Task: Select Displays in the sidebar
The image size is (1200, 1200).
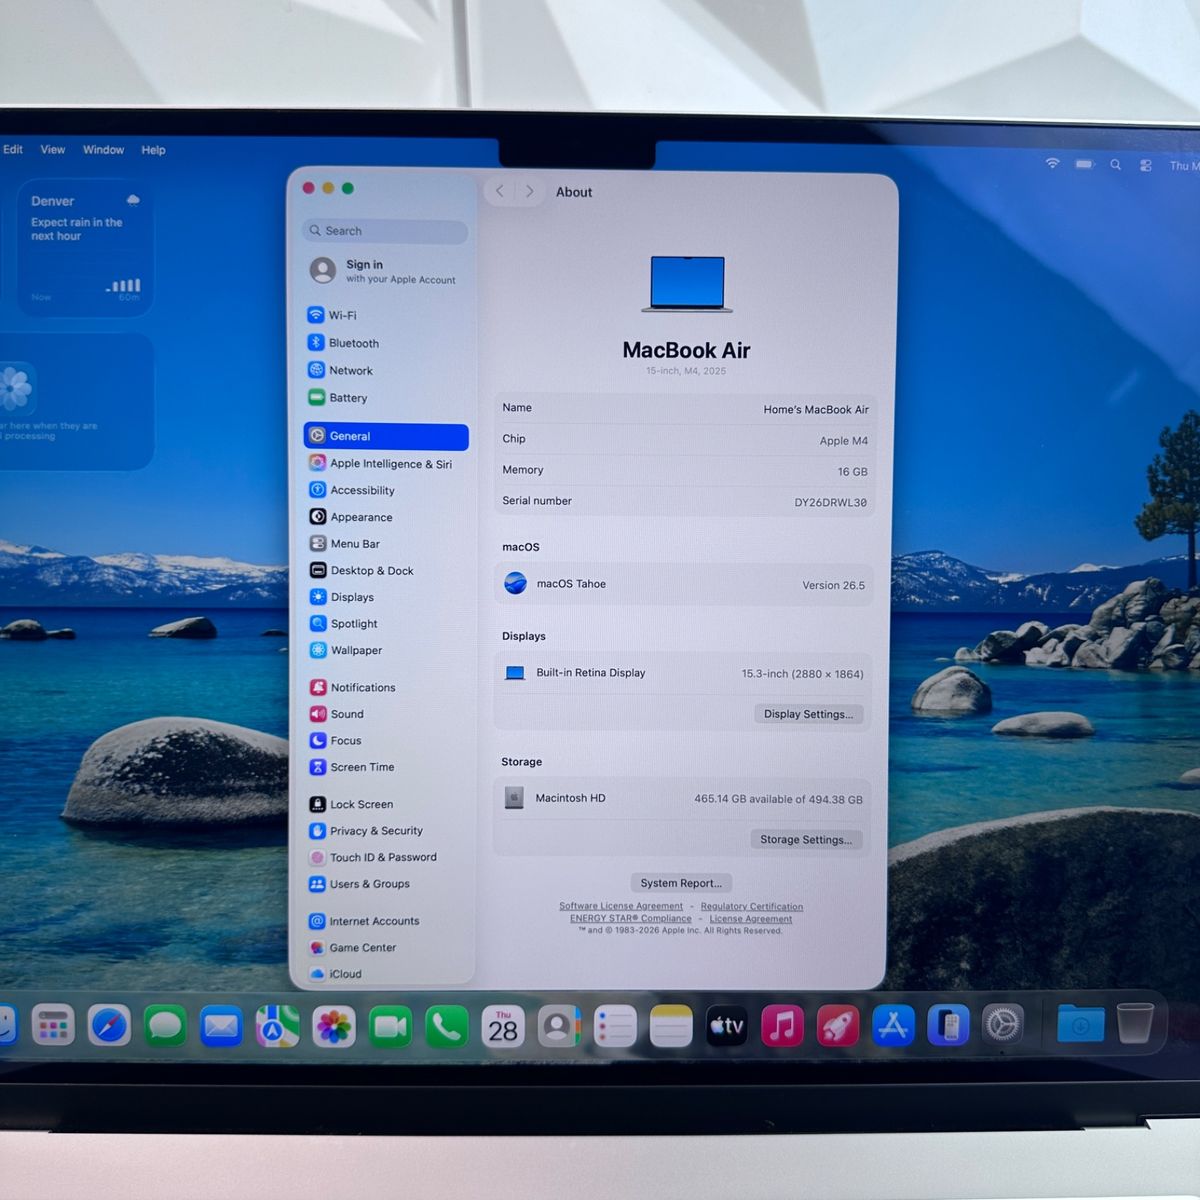Action: [x=386, y=597]
